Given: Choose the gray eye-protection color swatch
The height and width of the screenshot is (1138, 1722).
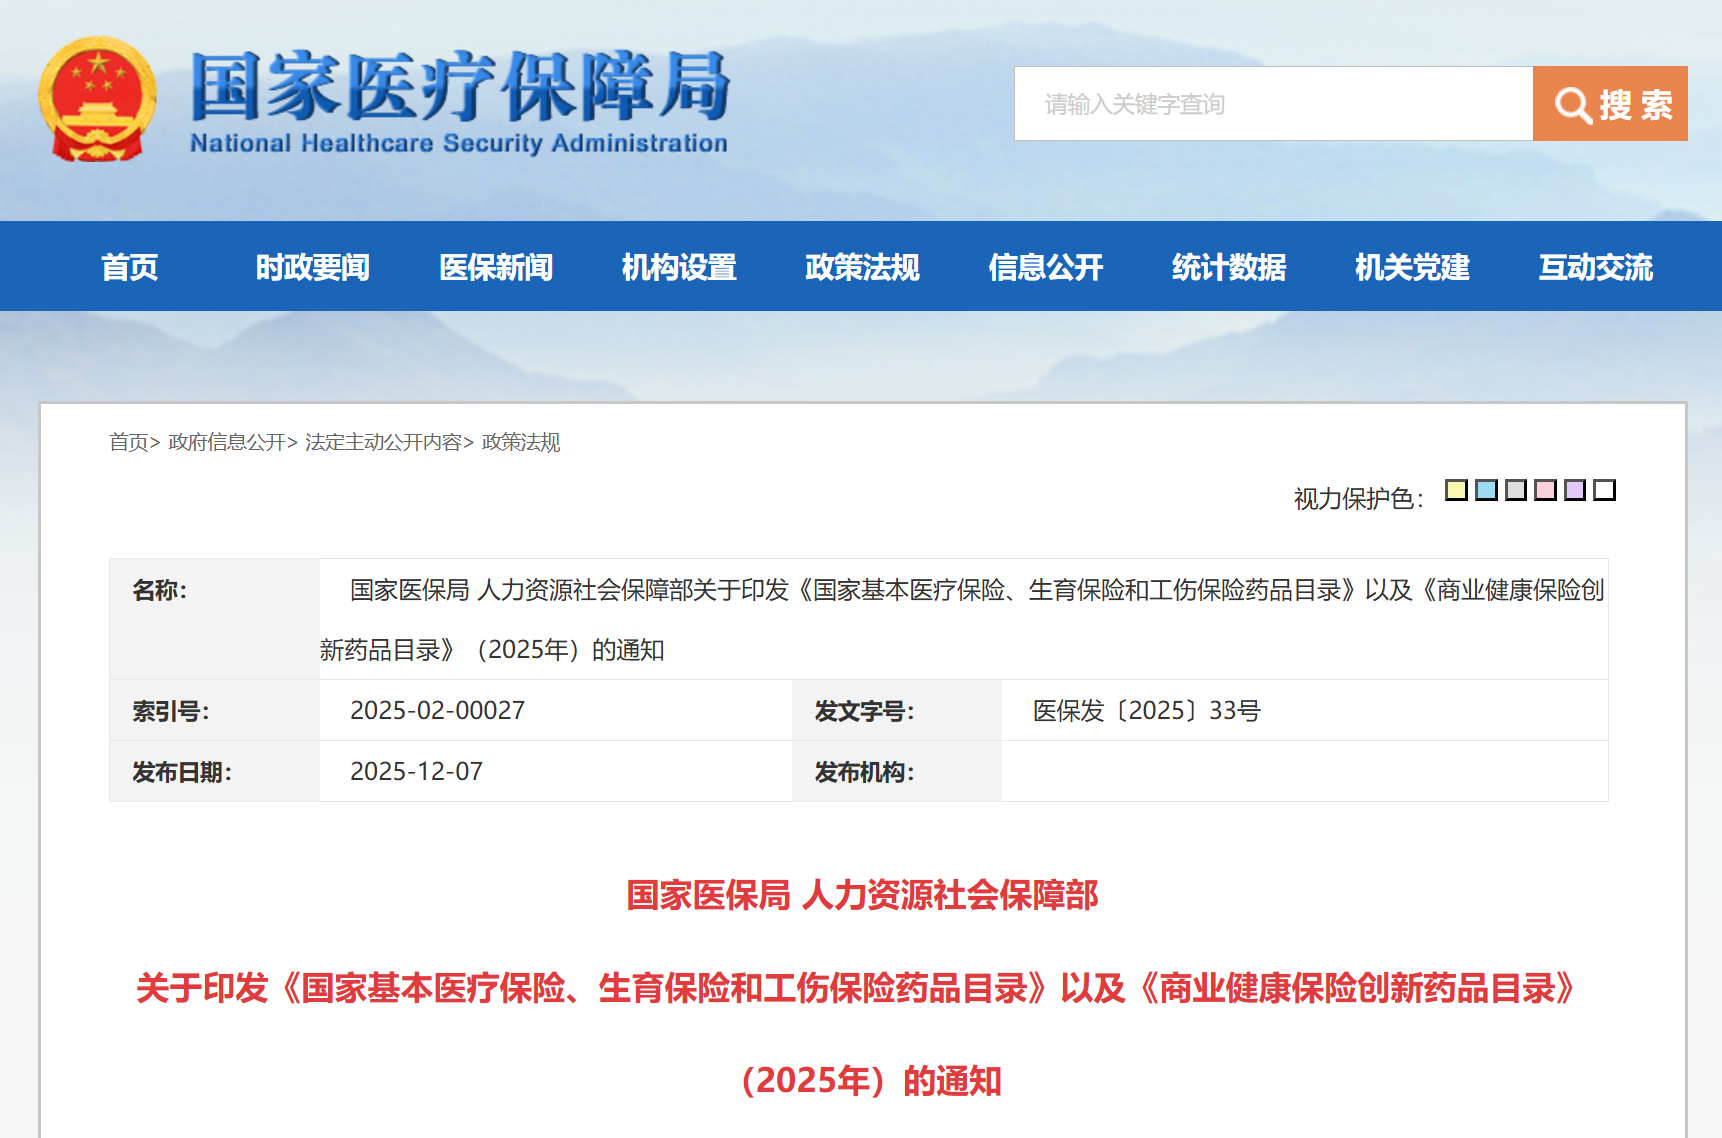Looking at the screenshot, I should pos(1516,490).
